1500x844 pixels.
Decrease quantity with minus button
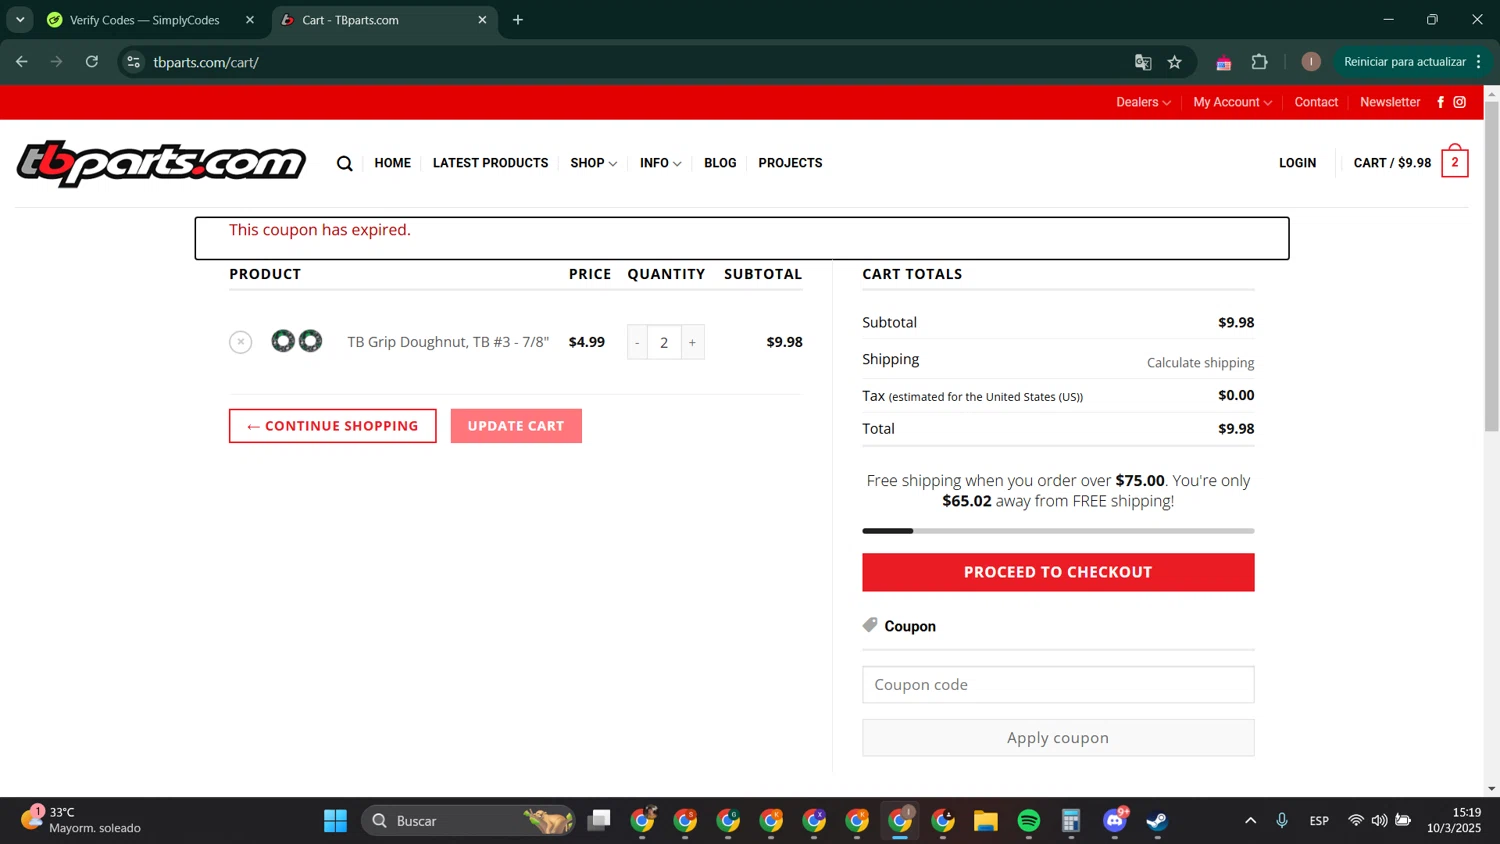pos(637,342)
